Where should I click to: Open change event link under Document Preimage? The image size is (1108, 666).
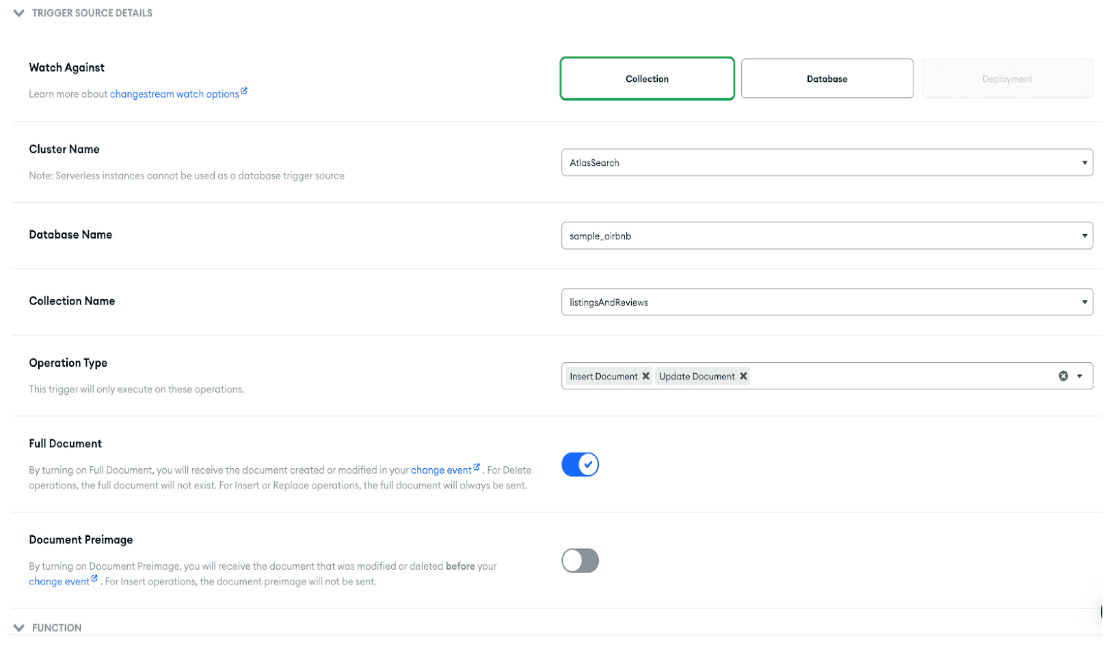pyautogui.click(x=59, y=582)
